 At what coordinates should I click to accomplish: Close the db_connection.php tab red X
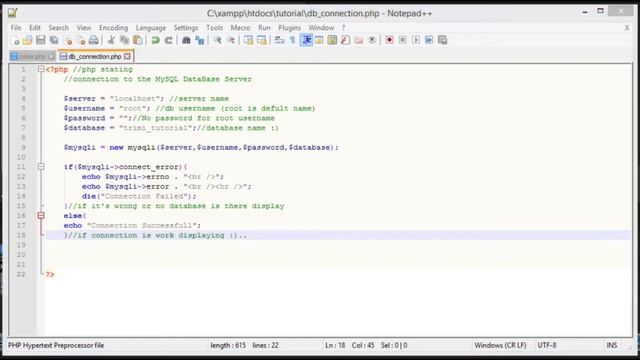tap(127, 56)
